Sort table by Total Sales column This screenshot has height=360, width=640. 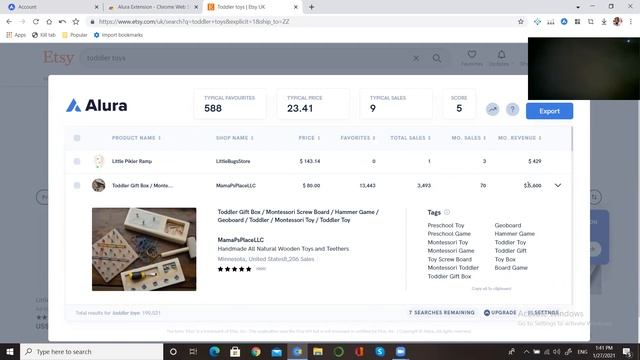coord(411,138)
